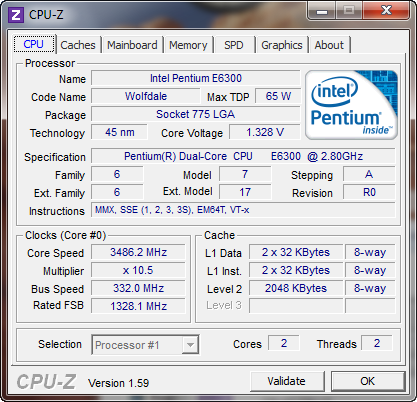Click the Multiplier value 'x 10.5'

tap(138, 270)
